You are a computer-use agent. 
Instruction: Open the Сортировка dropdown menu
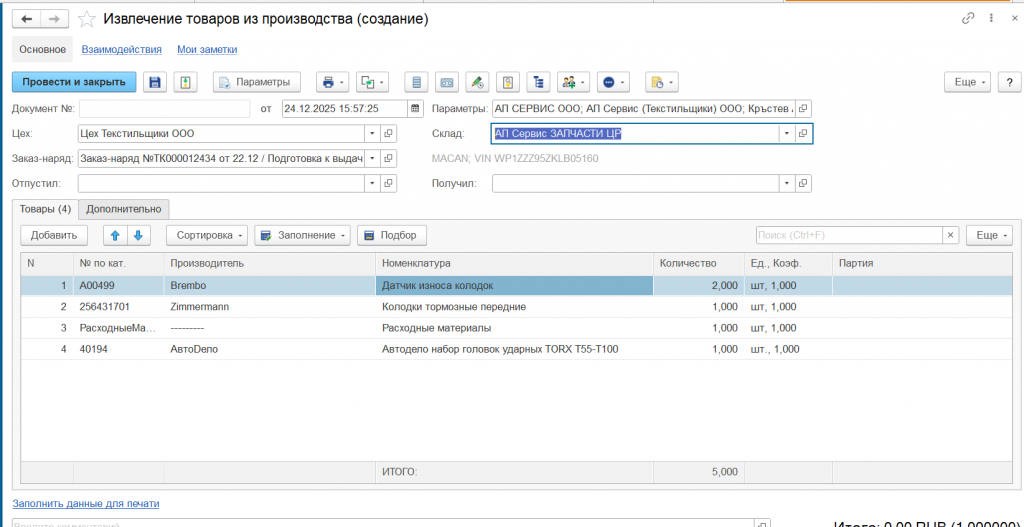click(x=207, y=235)
